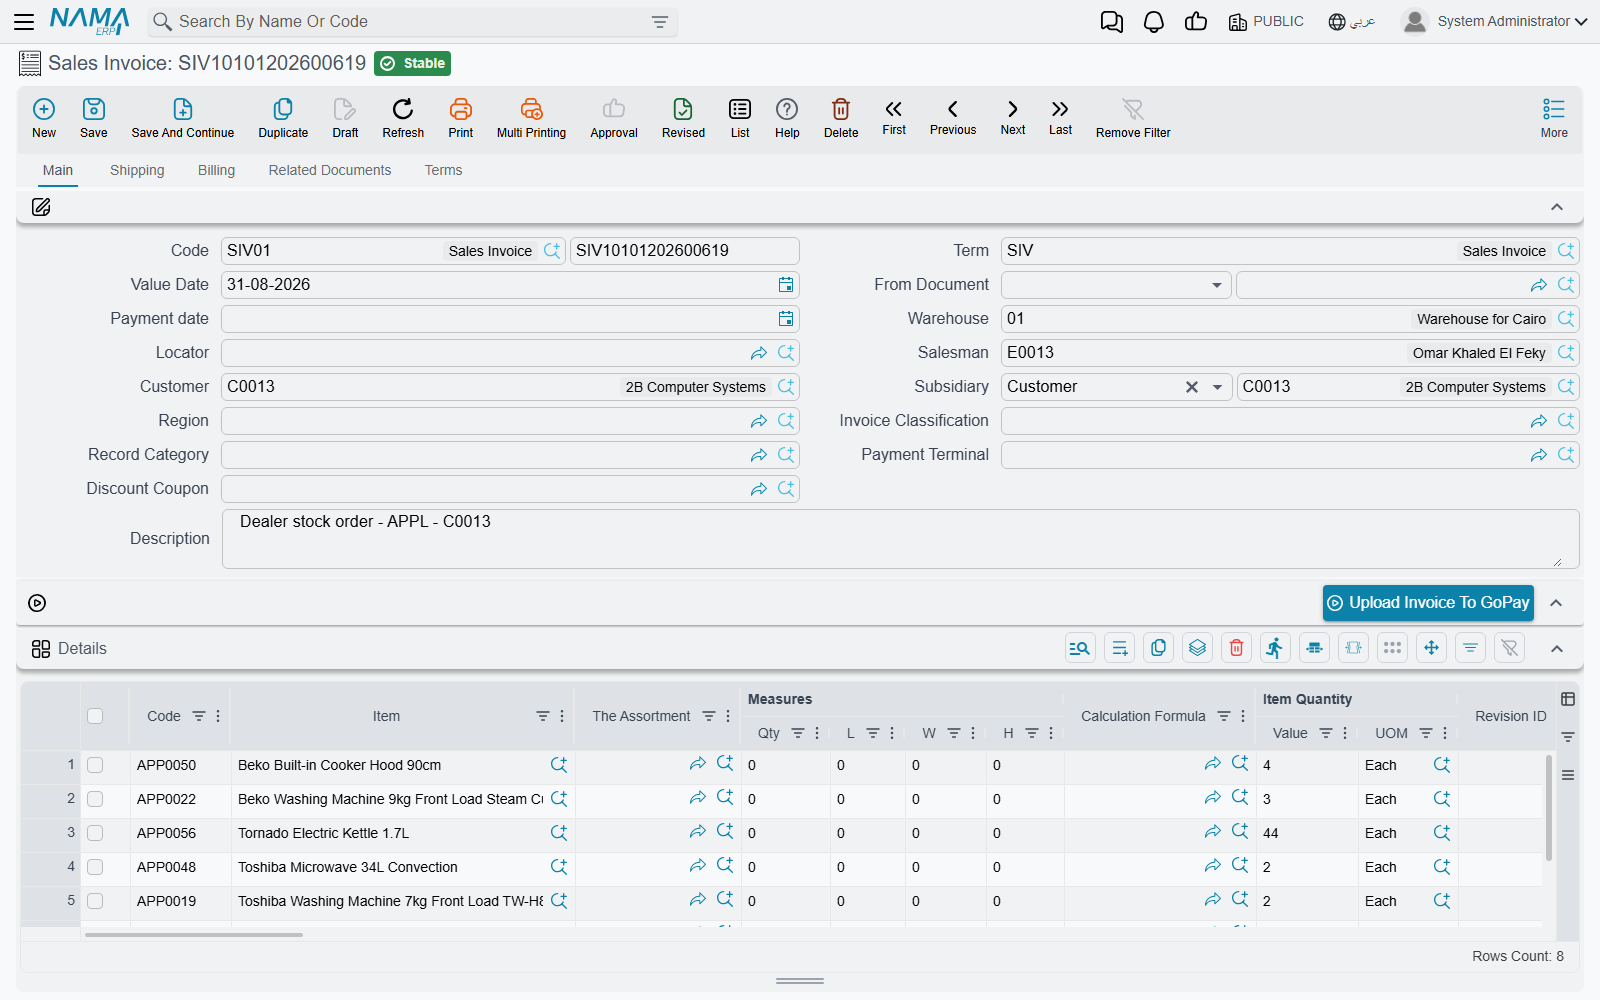This screenshot has width=1600, height=1000.
Task: Open the hamburger main menu
Action: (24, 21)
